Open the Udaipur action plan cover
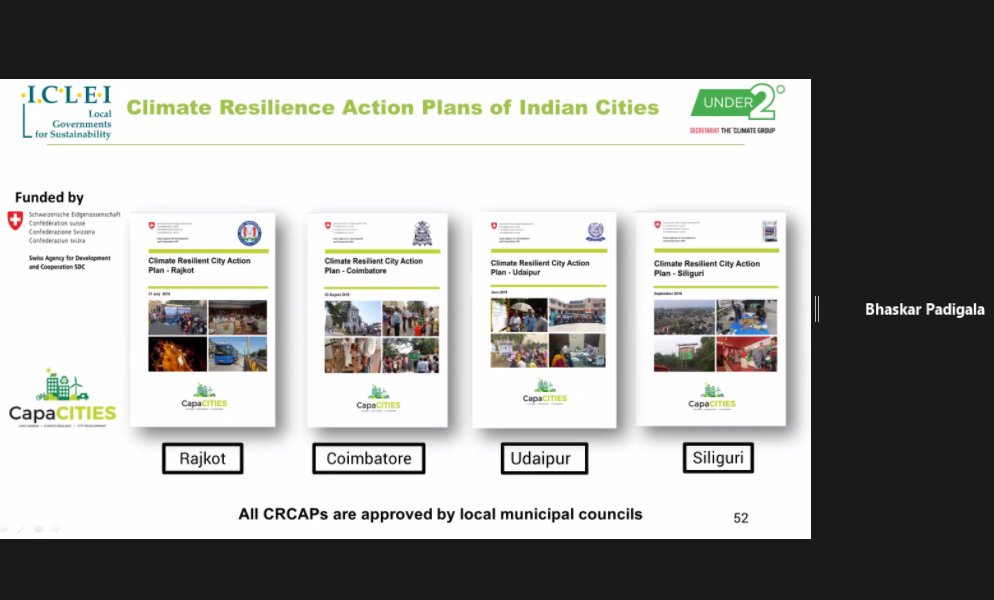Viewport: 994px width, 600px height. click(545, 320)
